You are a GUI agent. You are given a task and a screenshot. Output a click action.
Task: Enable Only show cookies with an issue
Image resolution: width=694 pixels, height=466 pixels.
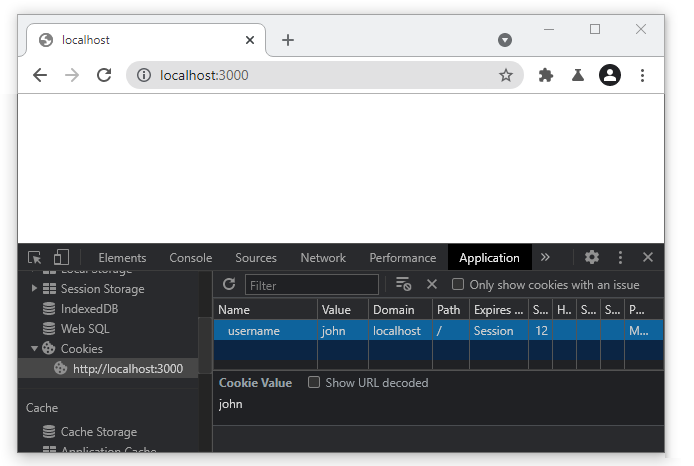[x=458, y=284]
